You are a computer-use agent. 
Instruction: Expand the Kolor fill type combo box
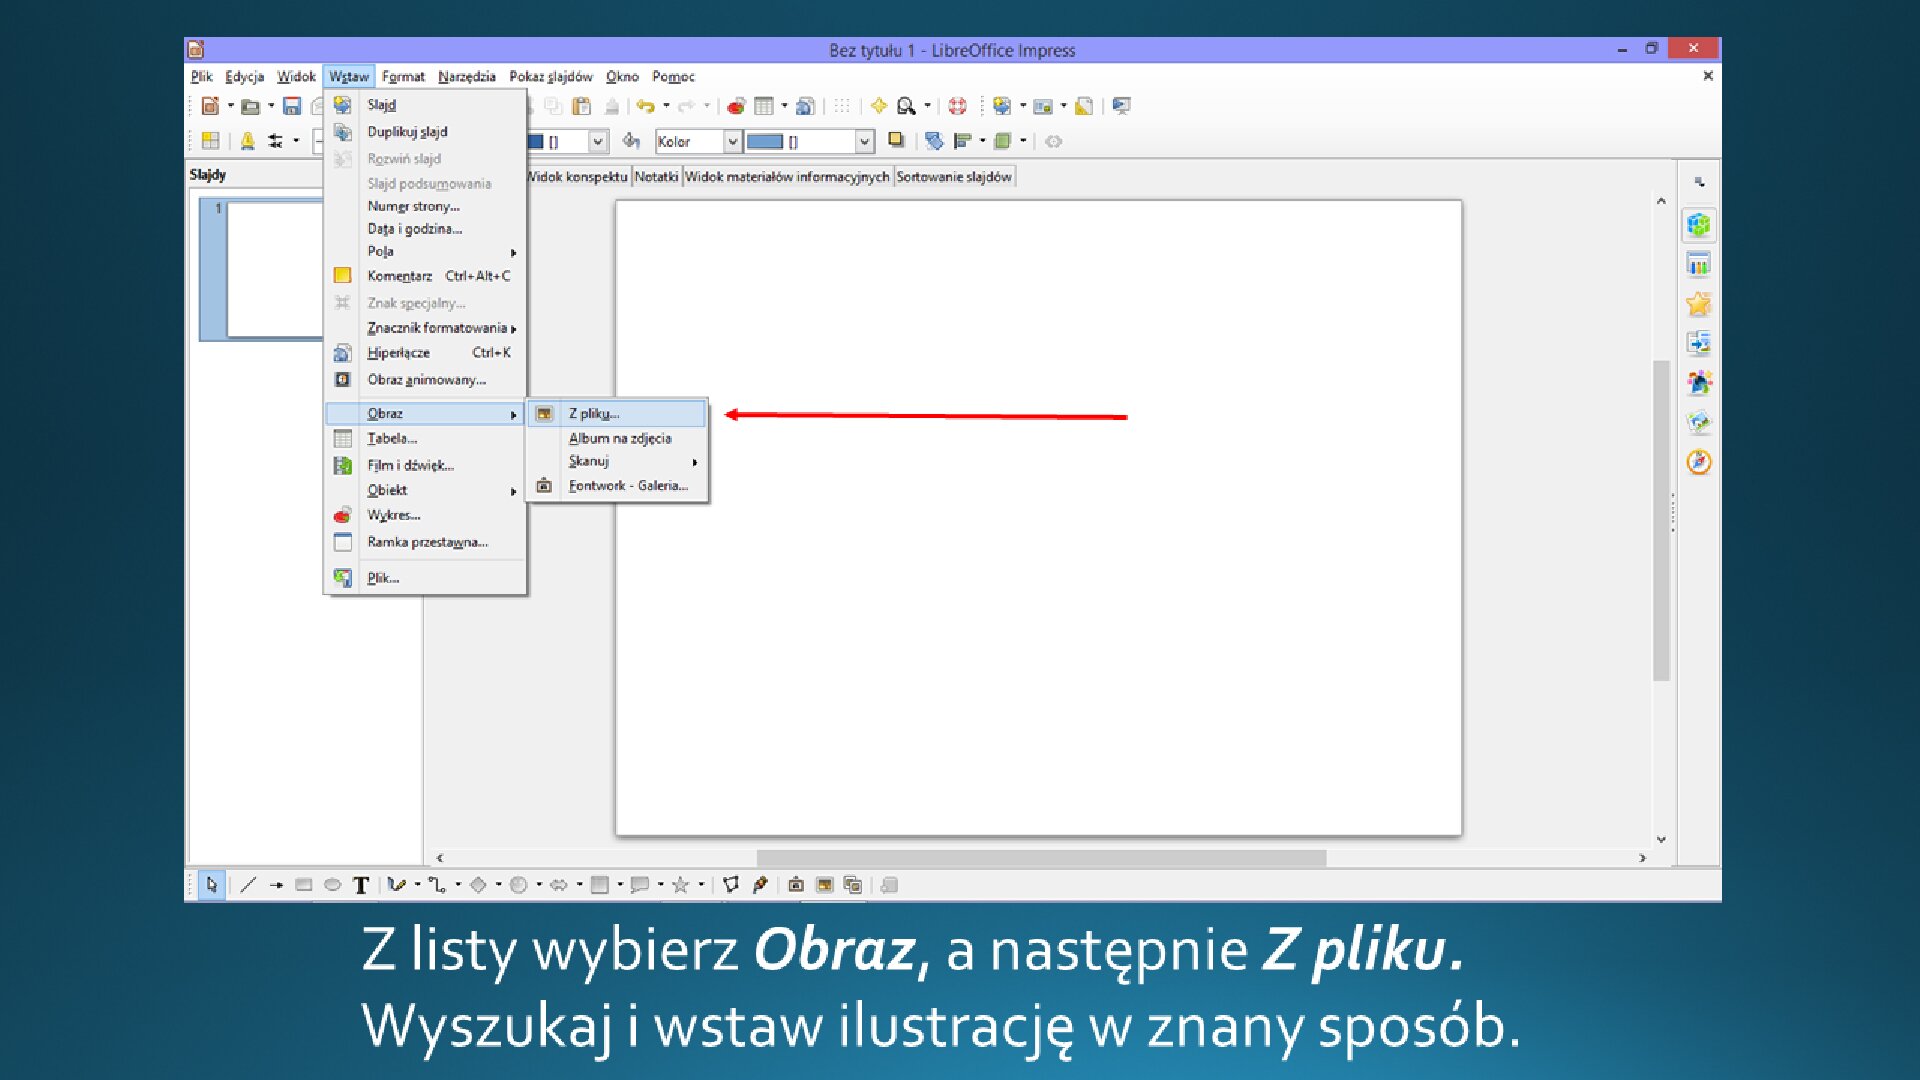coord(733,141)
